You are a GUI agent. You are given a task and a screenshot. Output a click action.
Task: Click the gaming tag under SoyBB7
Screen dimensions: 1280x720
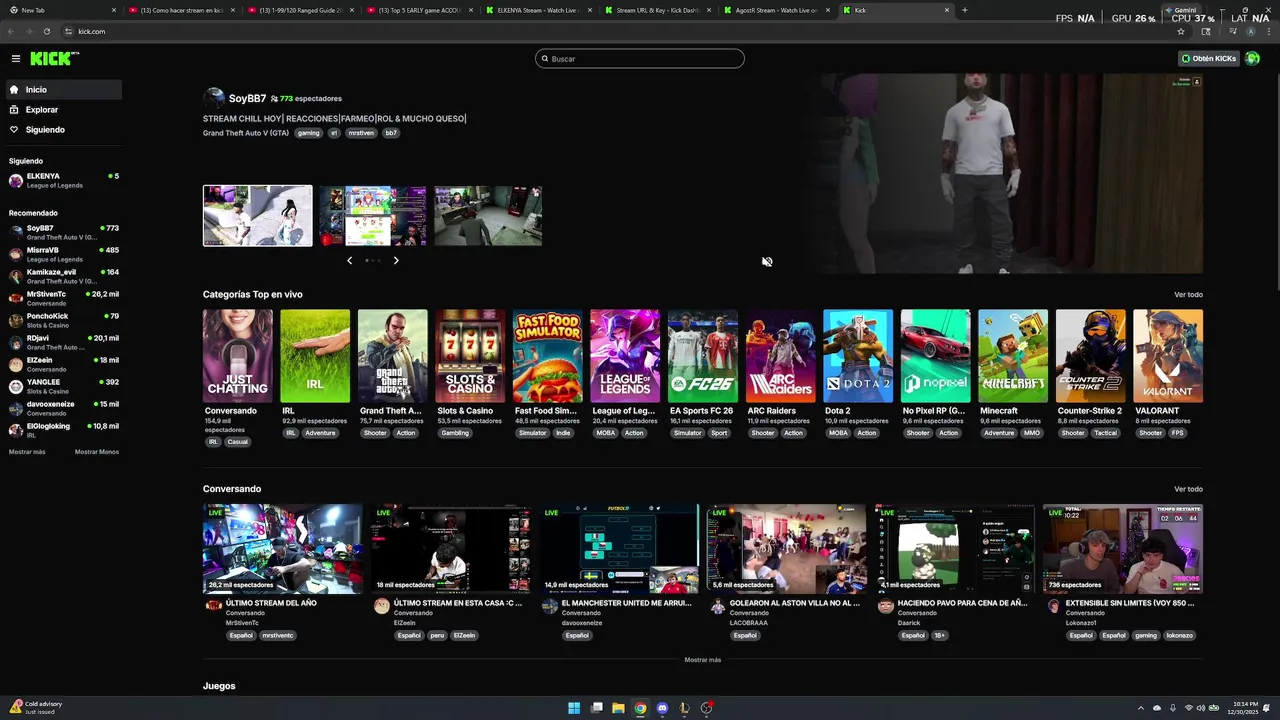click(308, 133)
